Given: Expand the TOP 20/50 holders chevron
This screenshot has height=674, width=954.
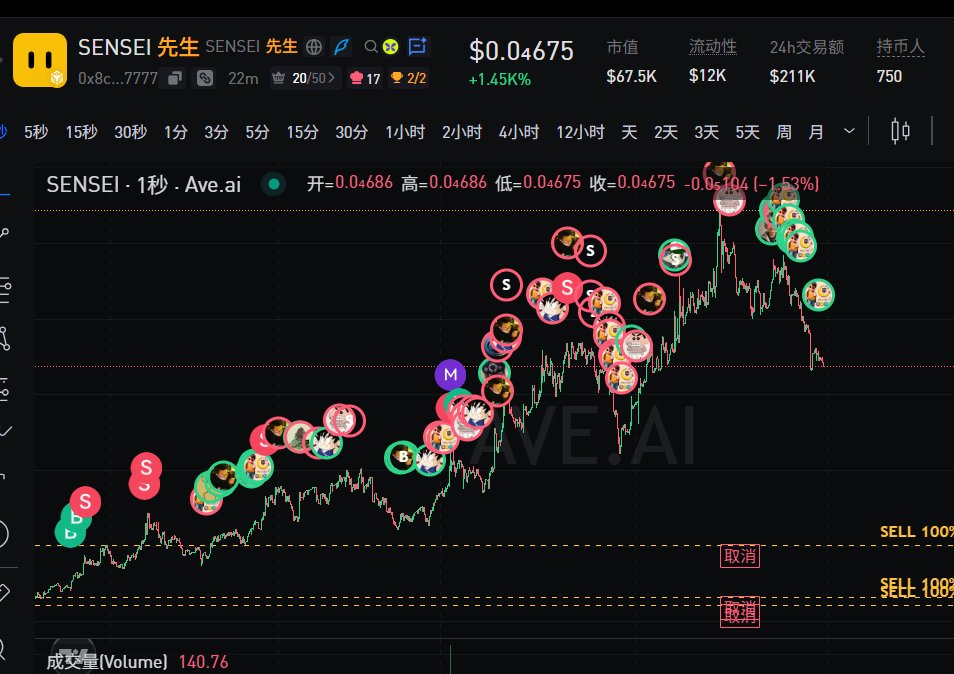Looking at the screenshot, I should [x=331, y=78].
